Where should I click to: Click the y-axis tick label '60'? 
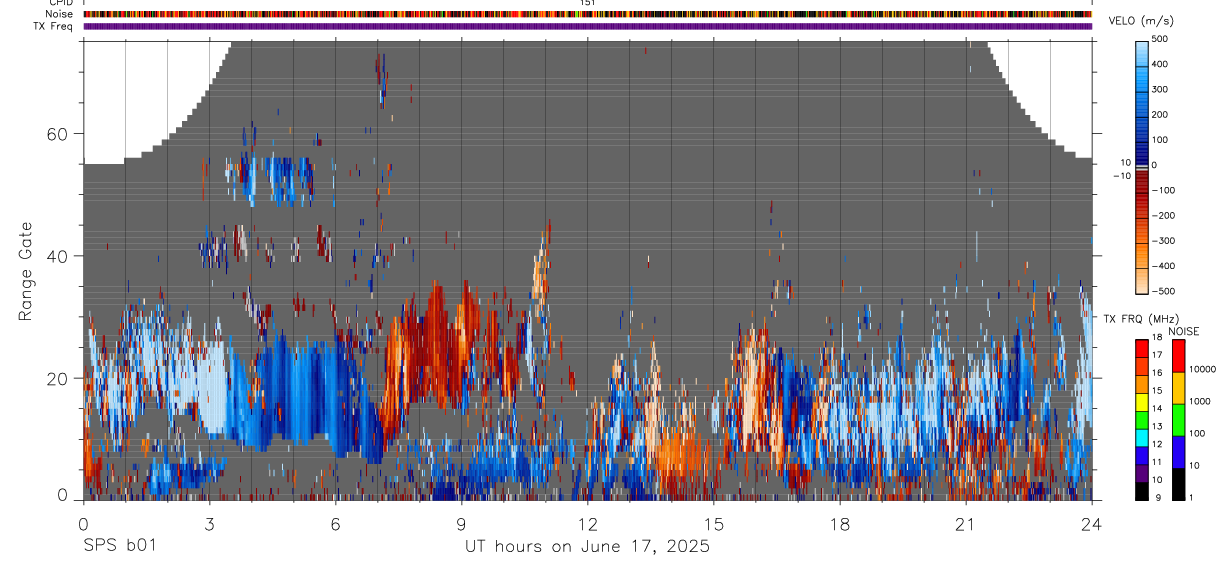click(x=59, y=134)
